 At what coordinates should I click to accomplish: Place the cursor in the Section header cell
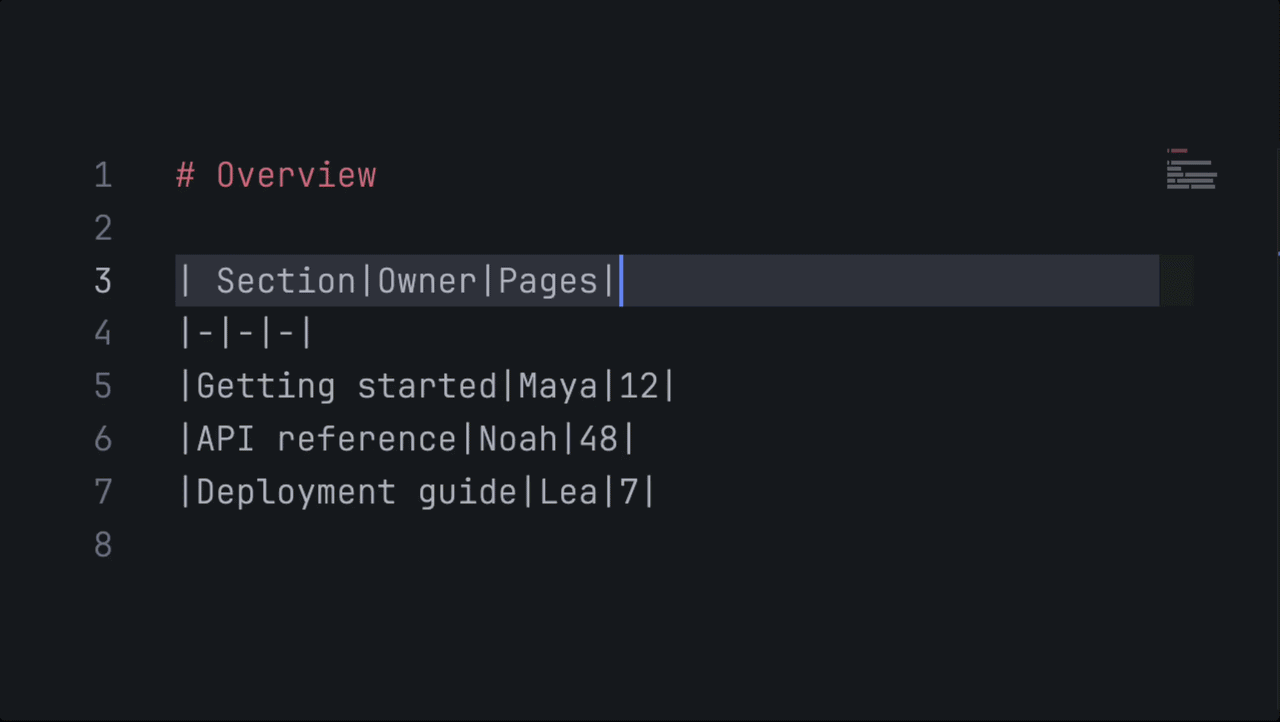click(286, 281)
